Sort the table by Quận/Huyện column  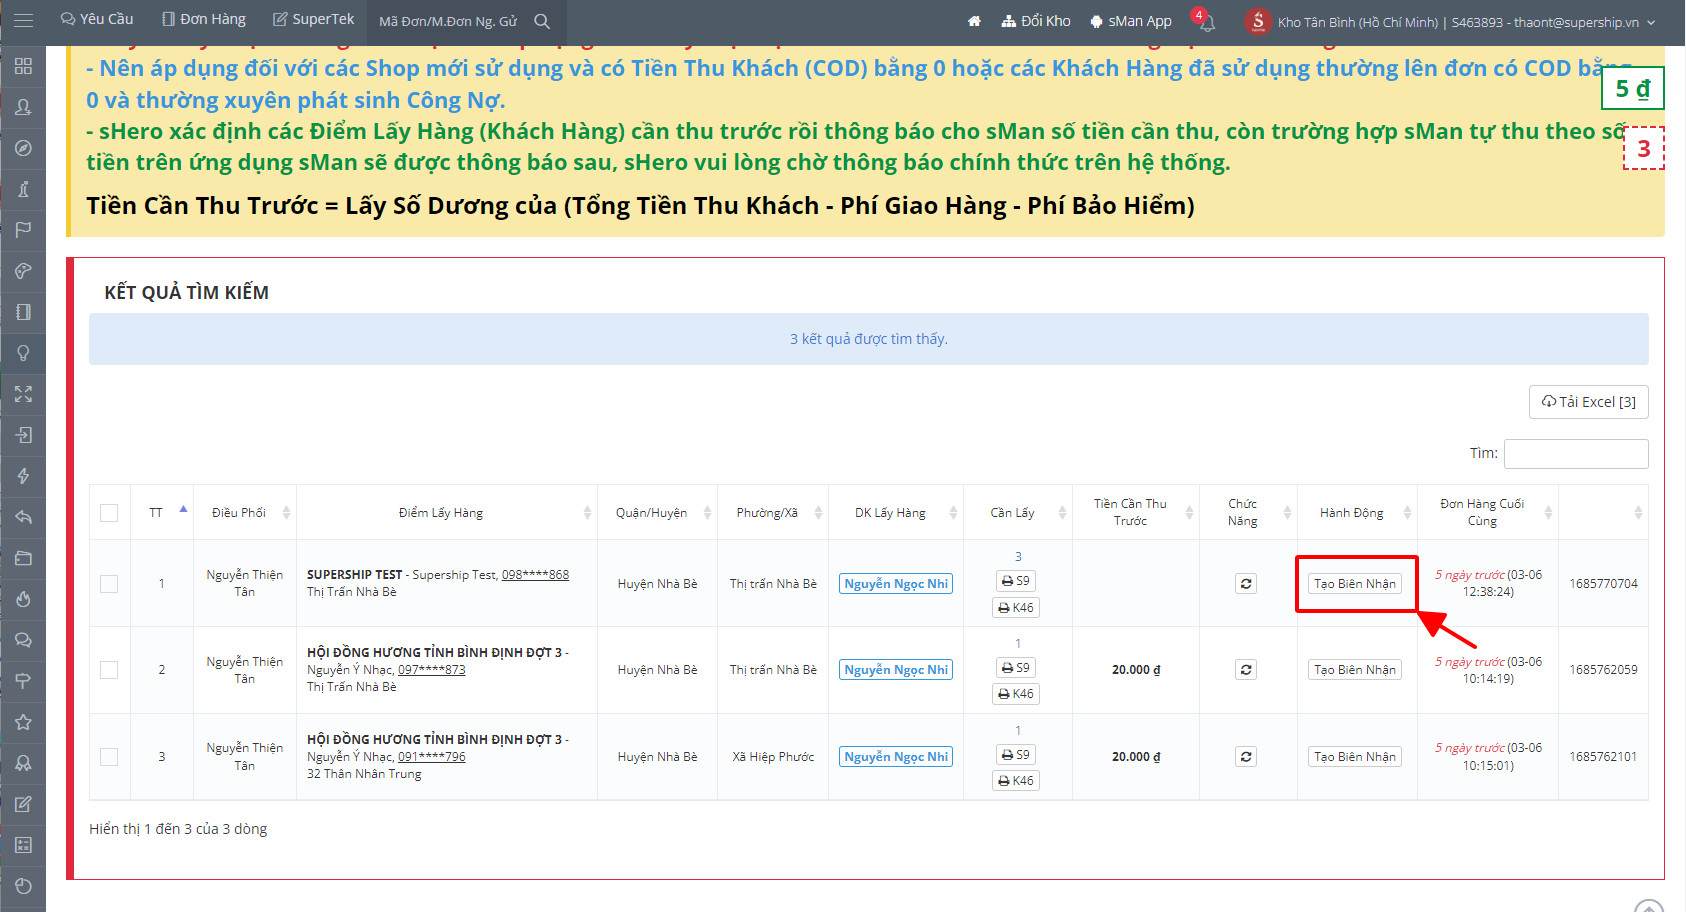tap(657, 513)
